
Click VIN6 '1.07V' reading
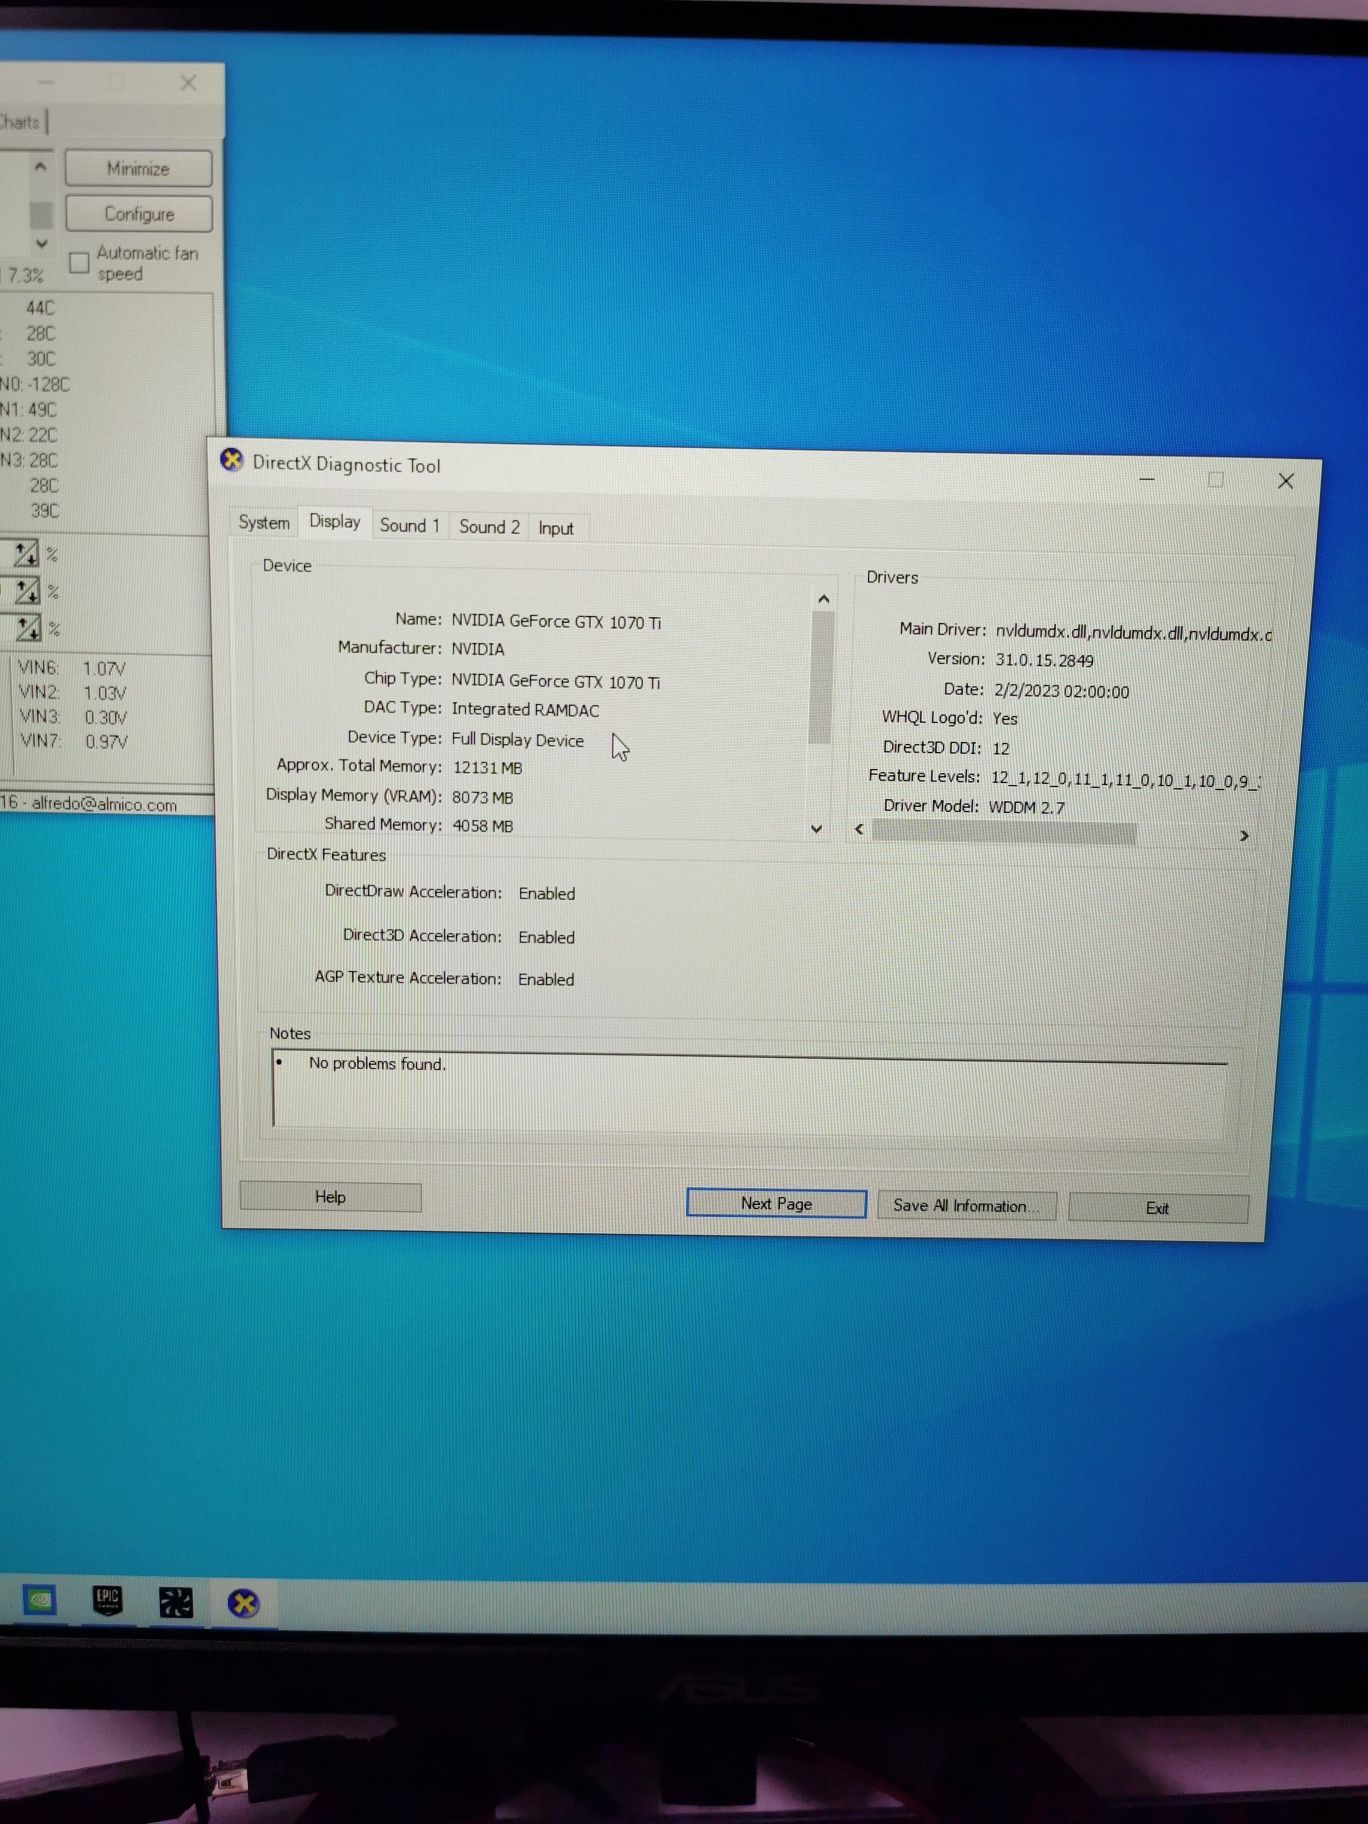tap(104, 668)
